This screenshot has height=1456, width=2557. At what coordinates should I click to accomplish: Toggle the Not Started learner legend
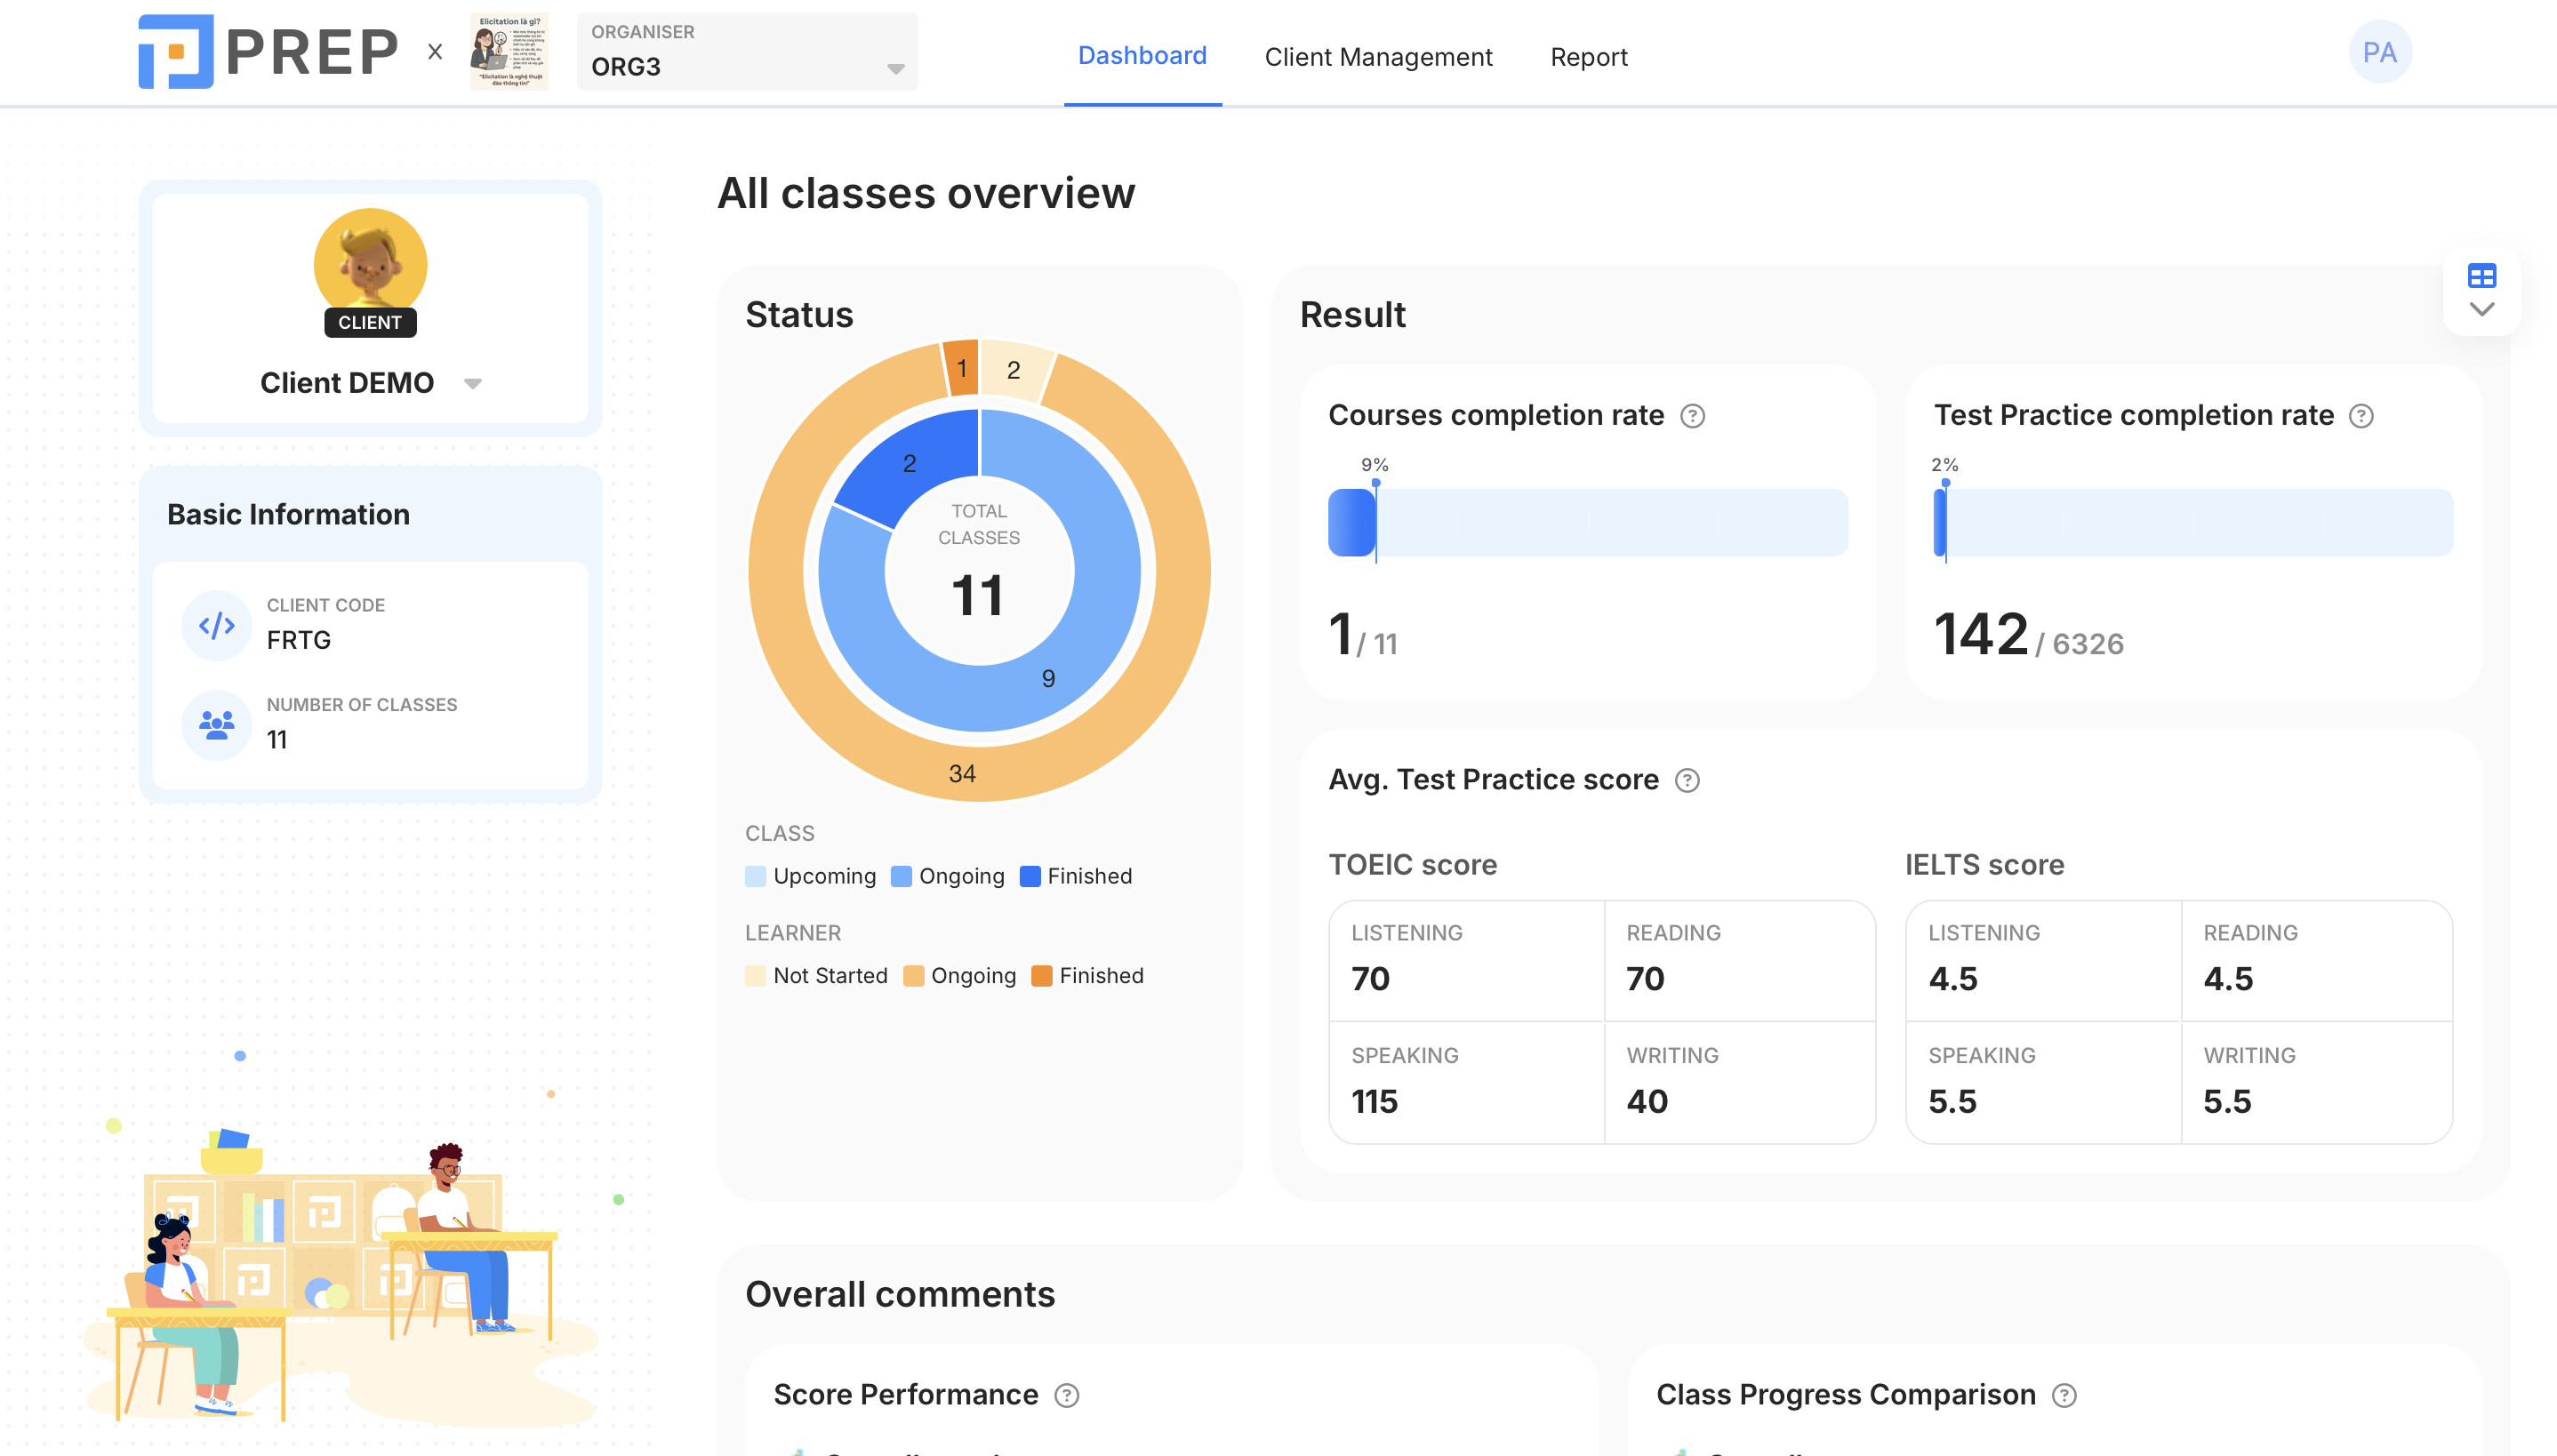click(817, 975)
